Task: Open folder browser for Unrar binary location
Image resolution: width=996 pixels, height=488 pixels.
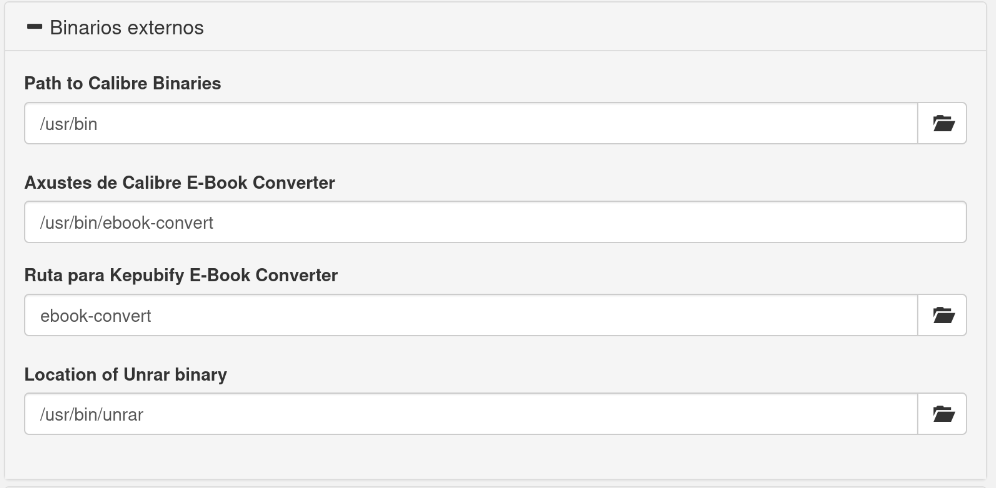Action: click(943, 414)
